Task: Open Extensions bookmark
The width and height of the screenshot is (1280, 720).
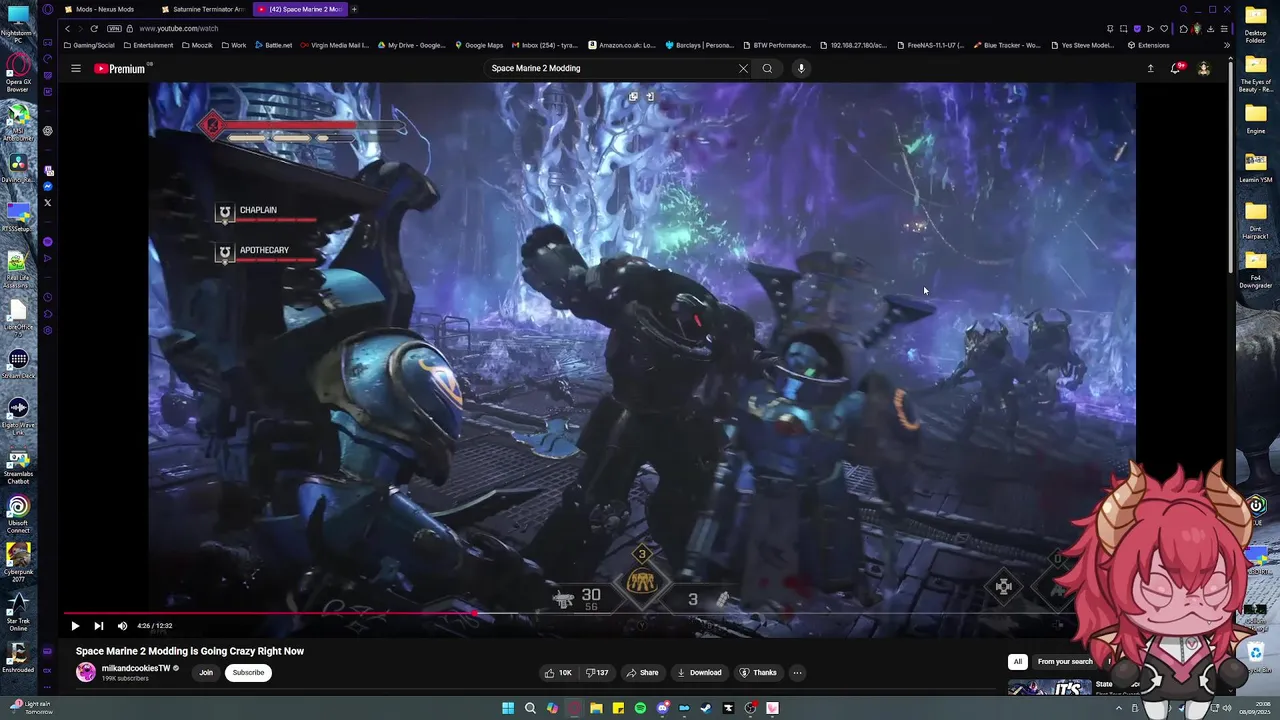Action: point(1148,45)
